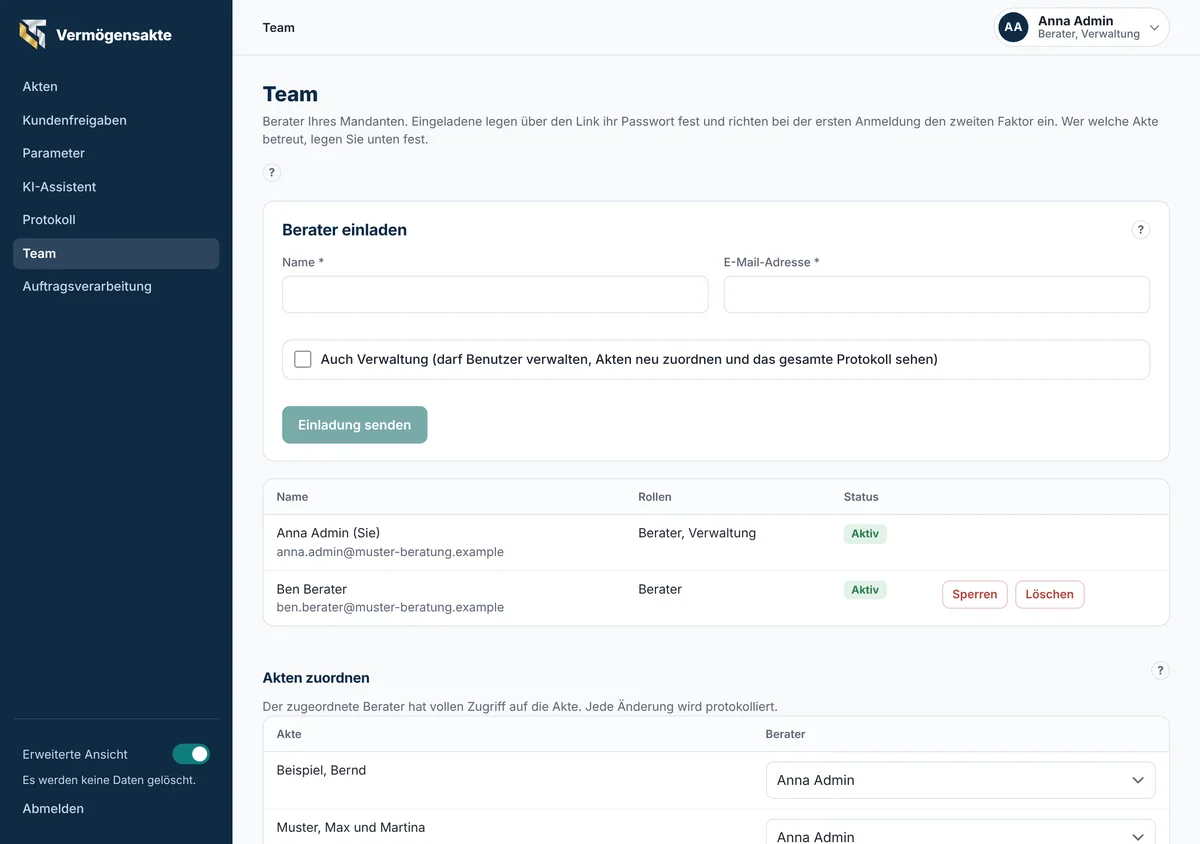This screenshot has width=1200, height=844.
Task: Click the Berater role cell for Ben Berater
Action: tap(660, 589)
